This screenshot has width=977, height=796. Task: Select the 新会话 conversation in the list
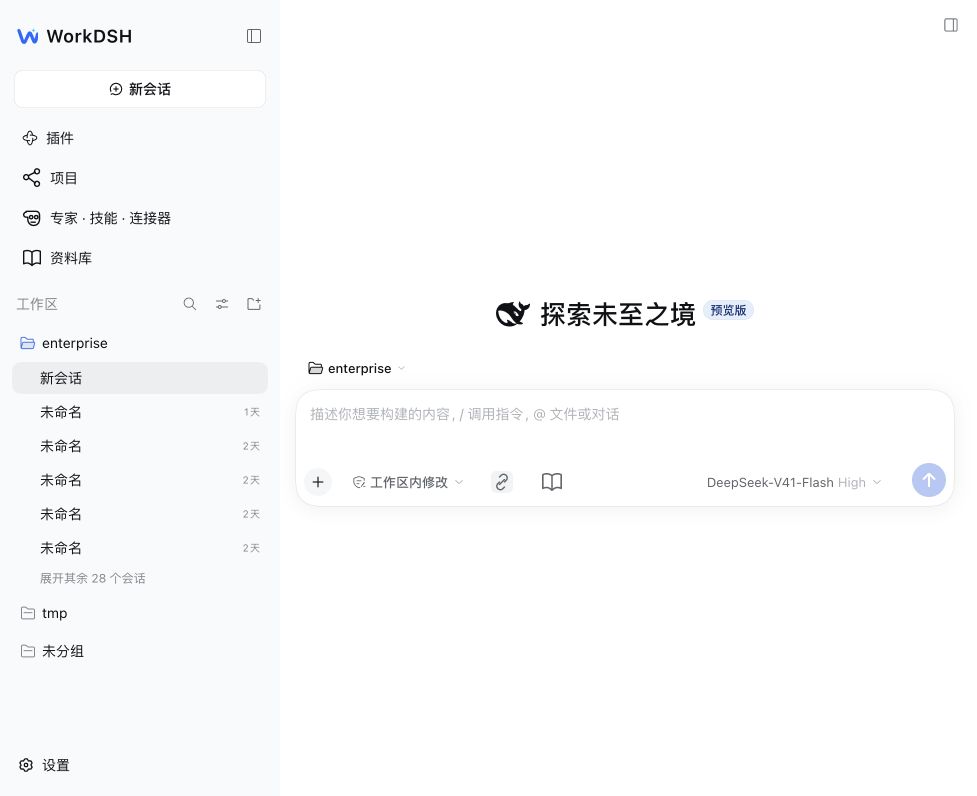coord(140,378)
